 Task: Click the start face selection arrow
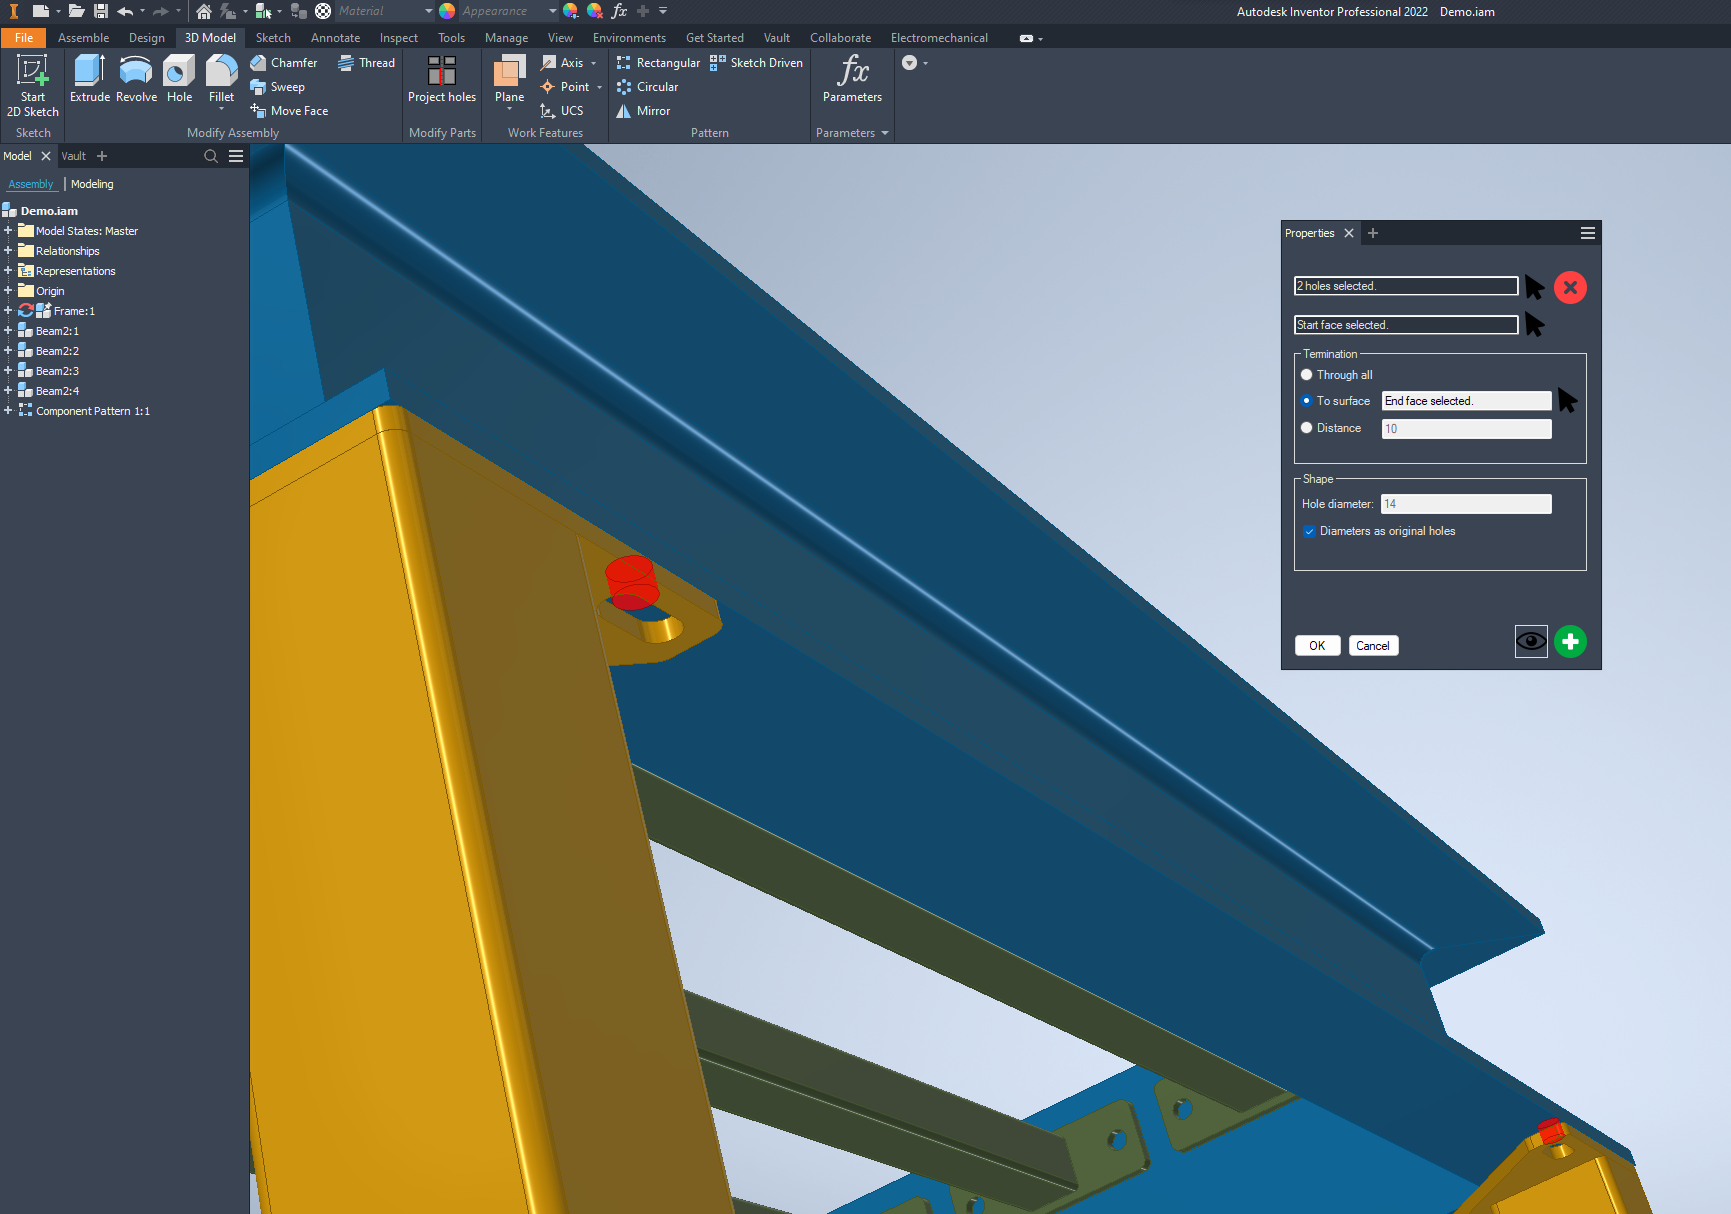[x=1535, y=325]
